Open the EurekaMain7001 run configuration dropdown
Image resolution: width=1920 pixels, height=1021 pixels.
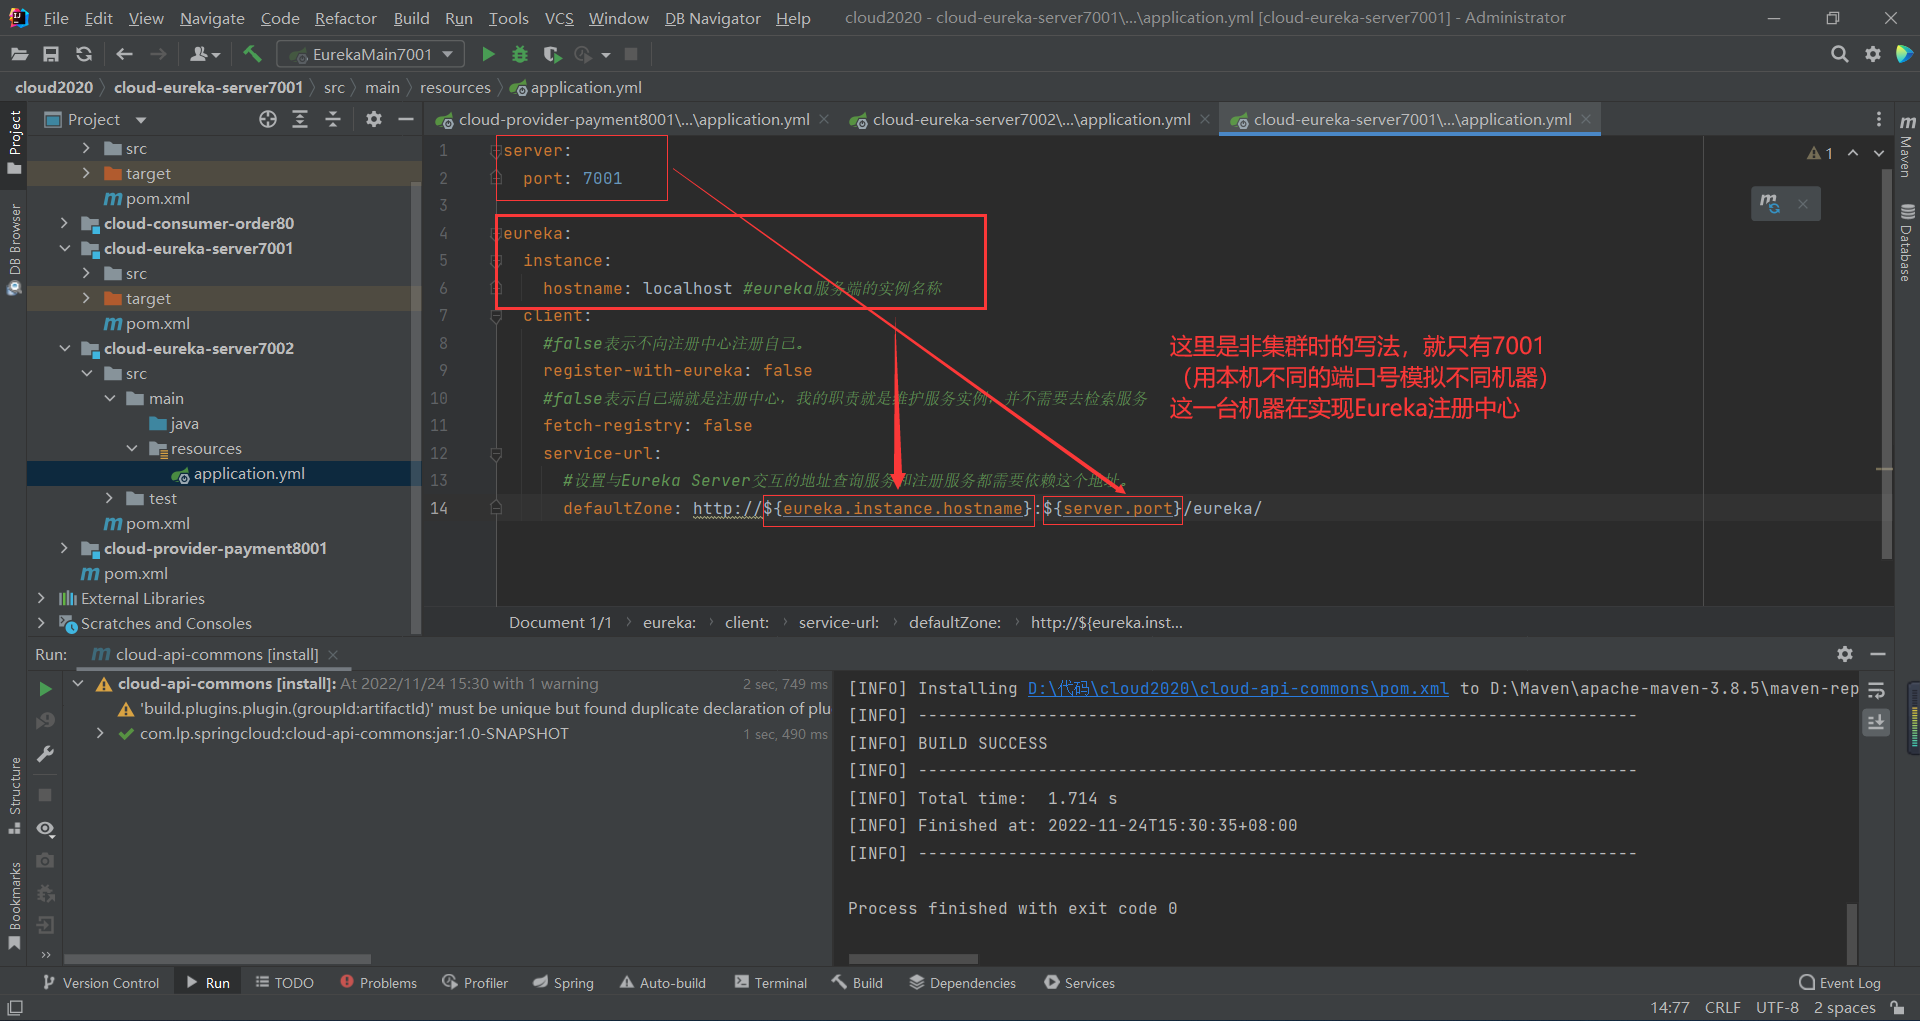pyautogui.click(x=370, y=54)
